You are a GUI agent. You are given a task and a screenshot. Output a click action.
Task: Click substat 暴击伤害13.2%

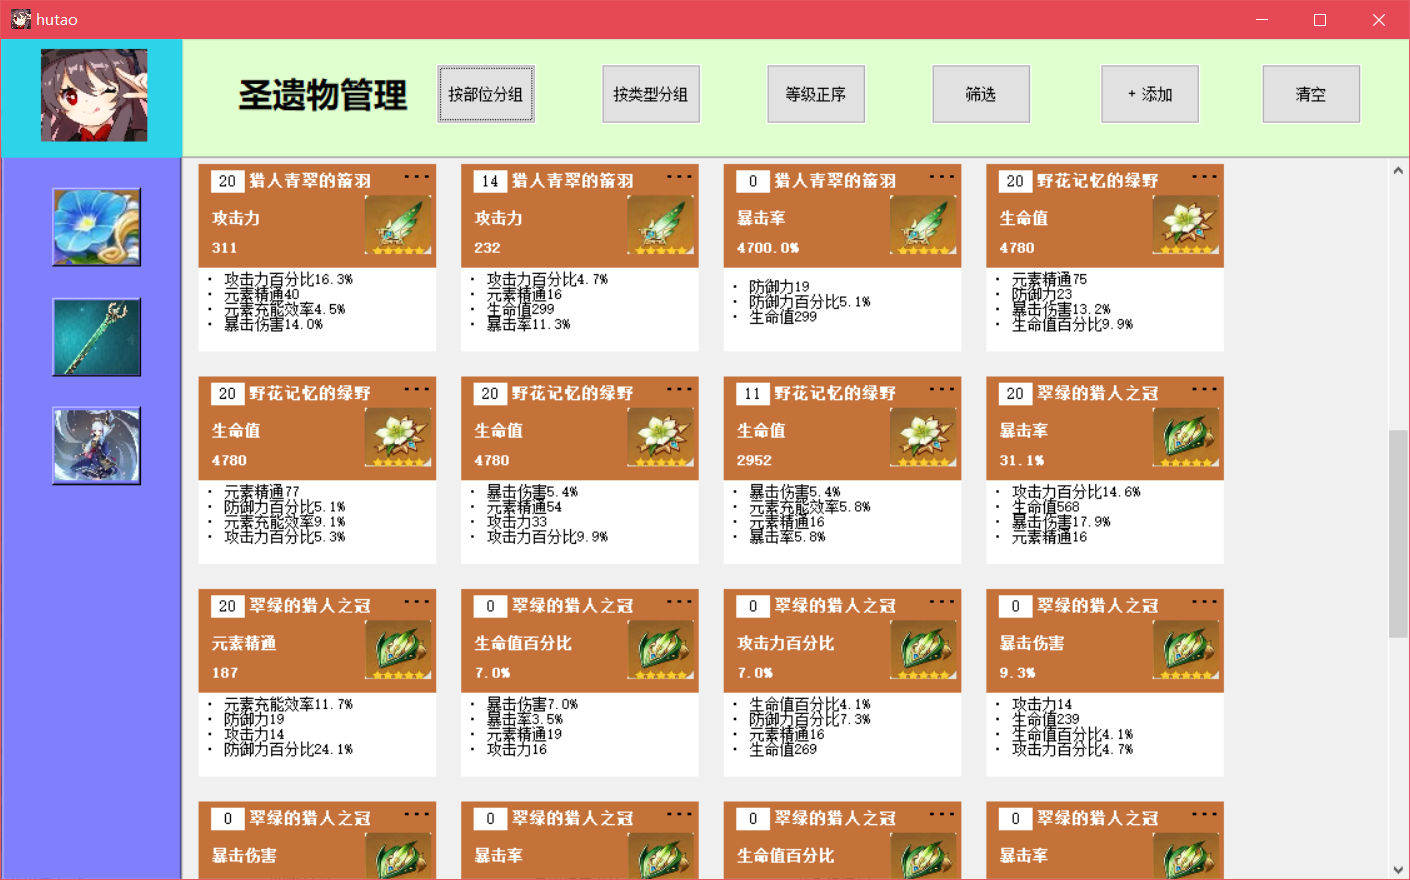click(x=1061, y=310)
